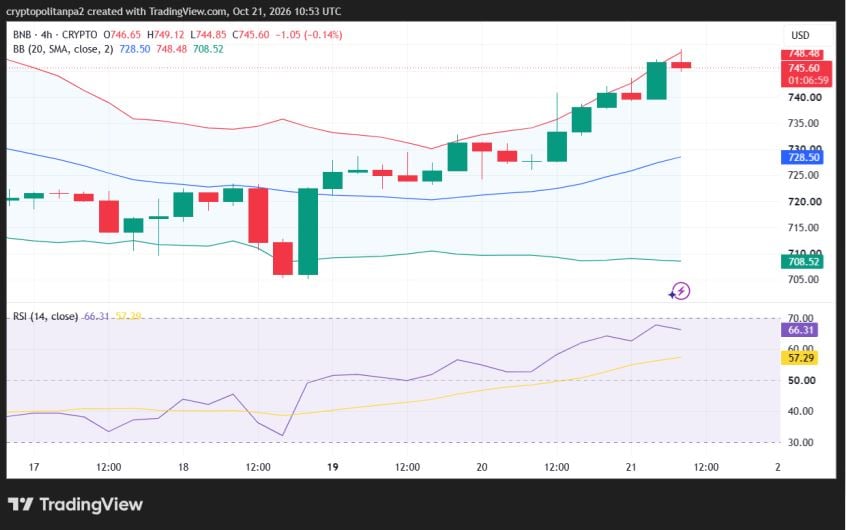Click the close value C745.60
This screenshot has height=530, width=846.
point(251,35)
